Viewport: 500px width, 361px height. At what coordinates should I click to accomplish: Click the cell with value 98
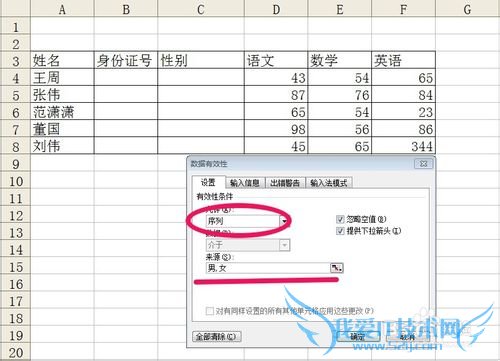pos(276,129)
